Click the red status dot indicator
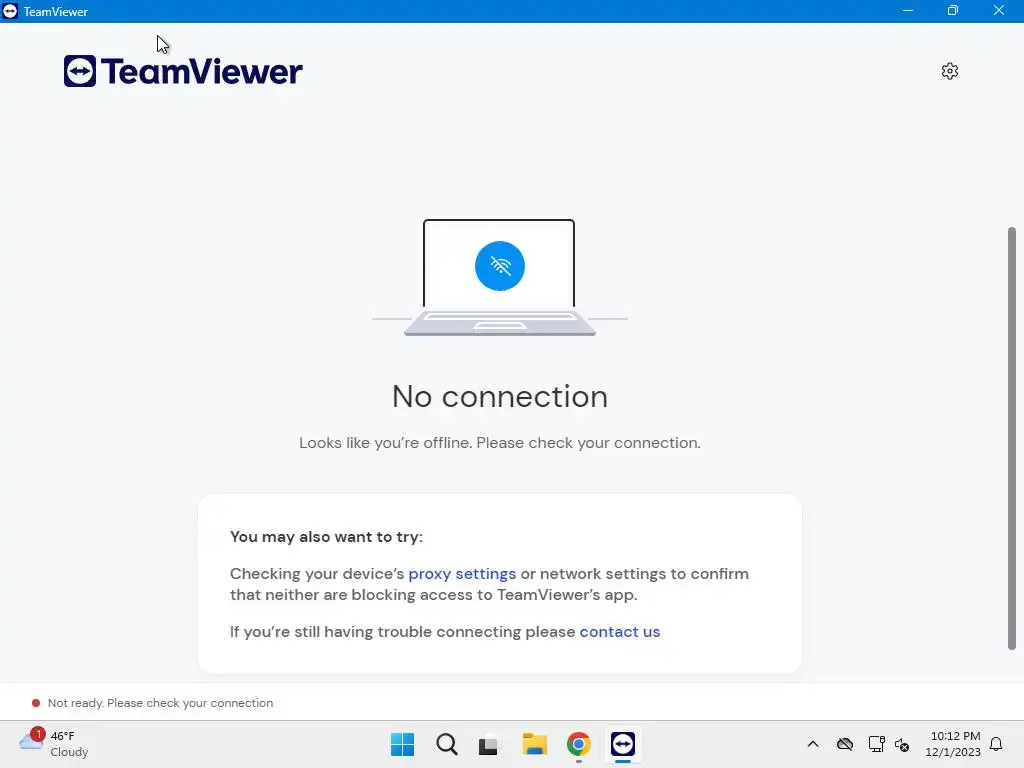Screen dimensions: 1024x768 click(36, 703)
